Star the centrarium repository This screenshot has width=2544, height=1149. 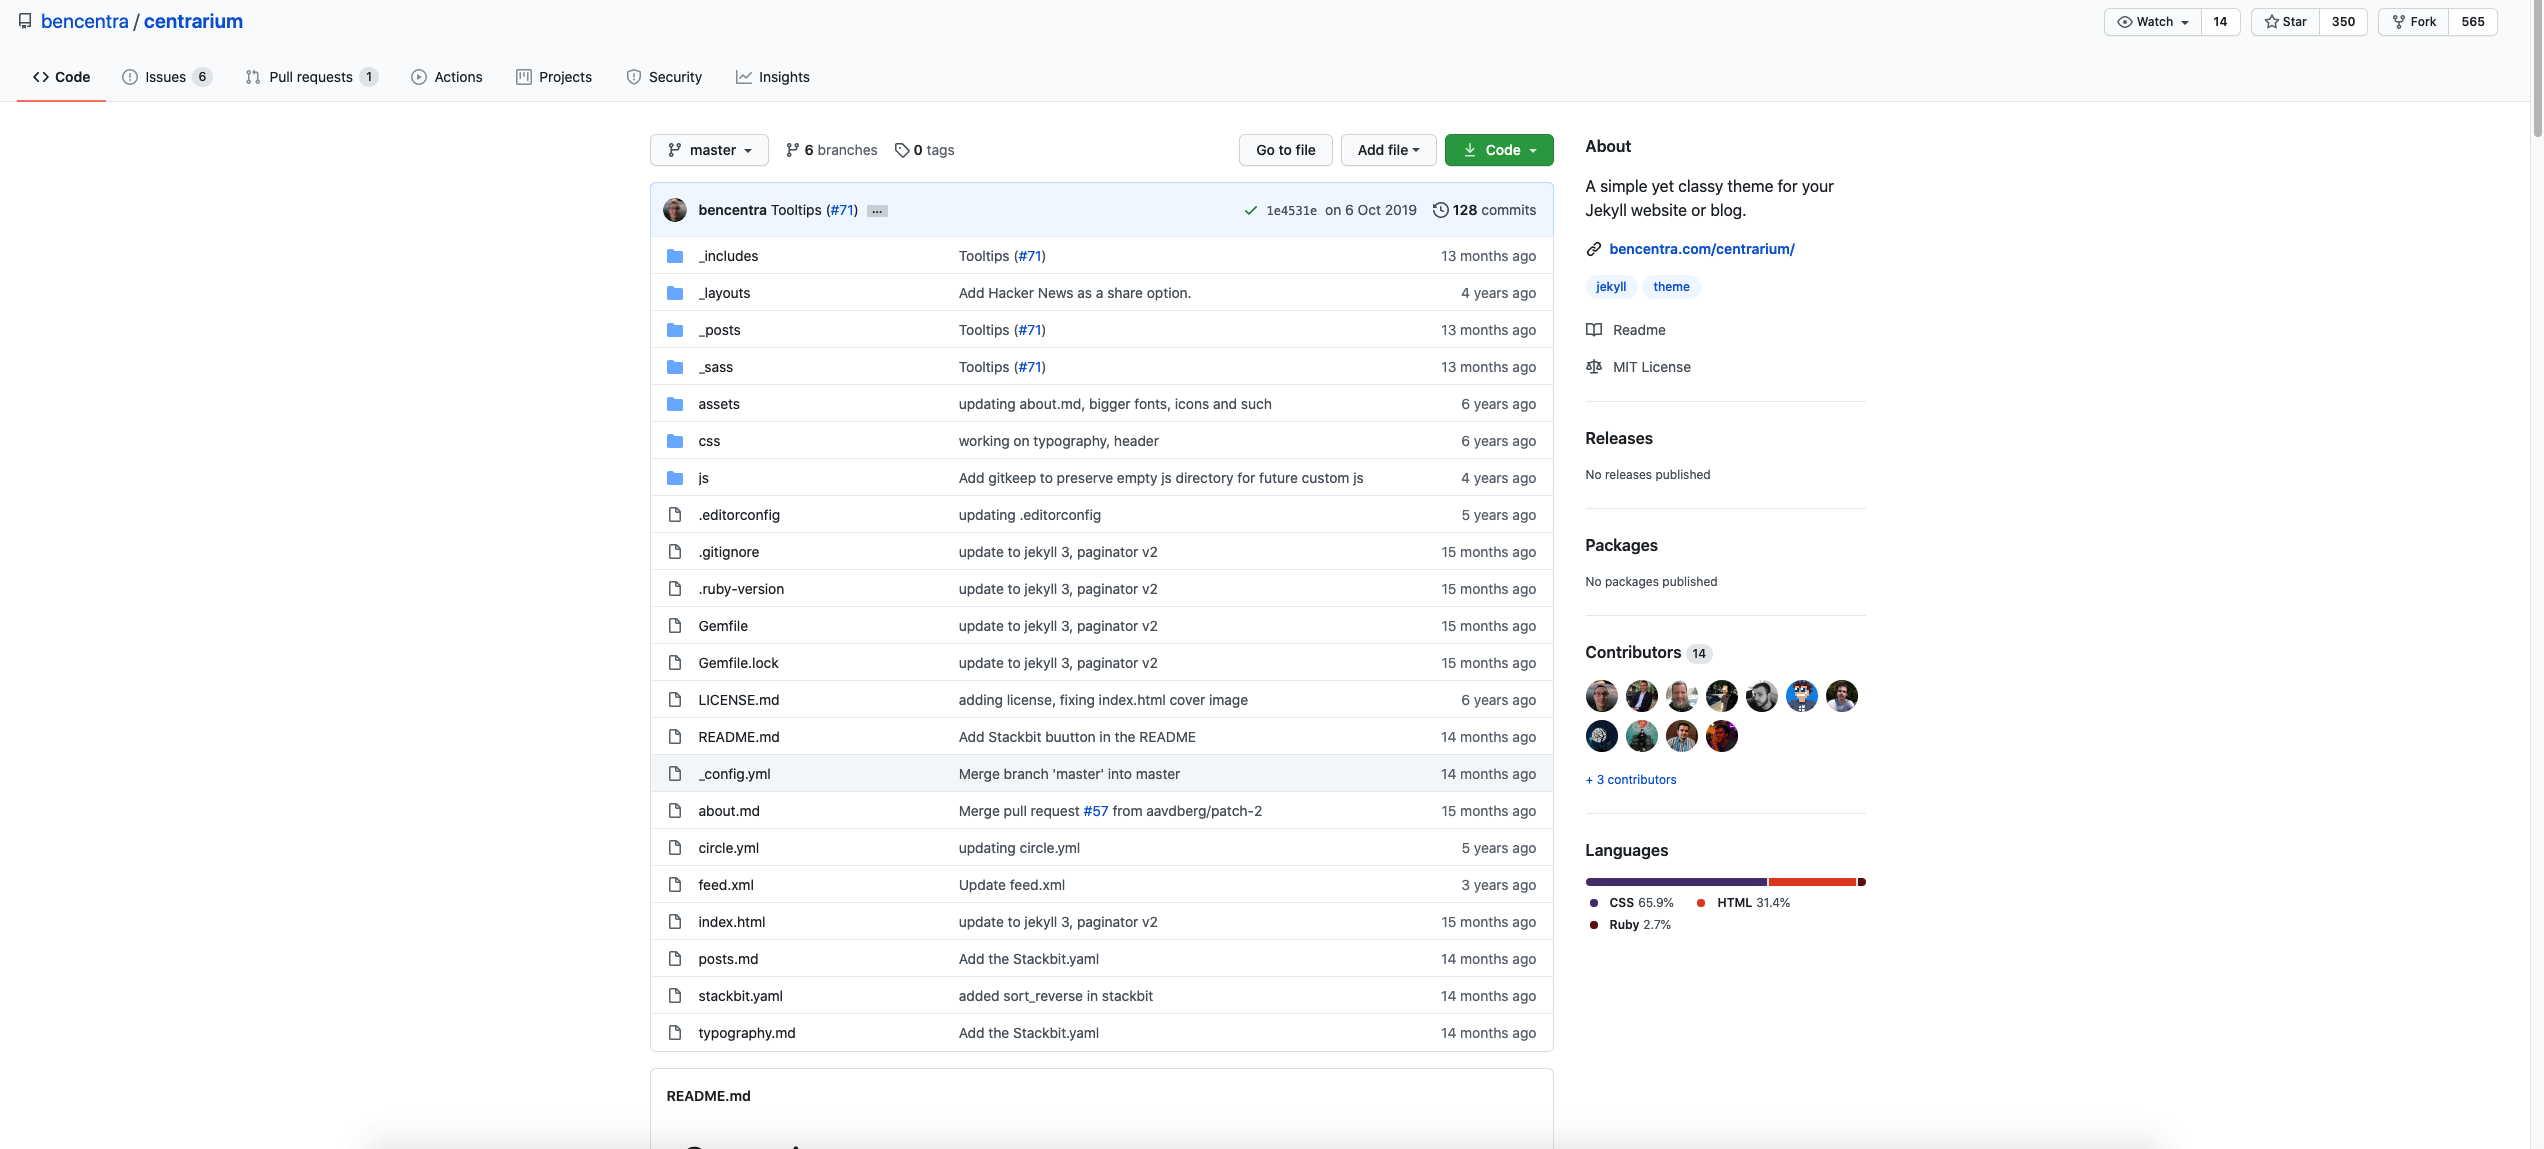(x=2286, y=22)
